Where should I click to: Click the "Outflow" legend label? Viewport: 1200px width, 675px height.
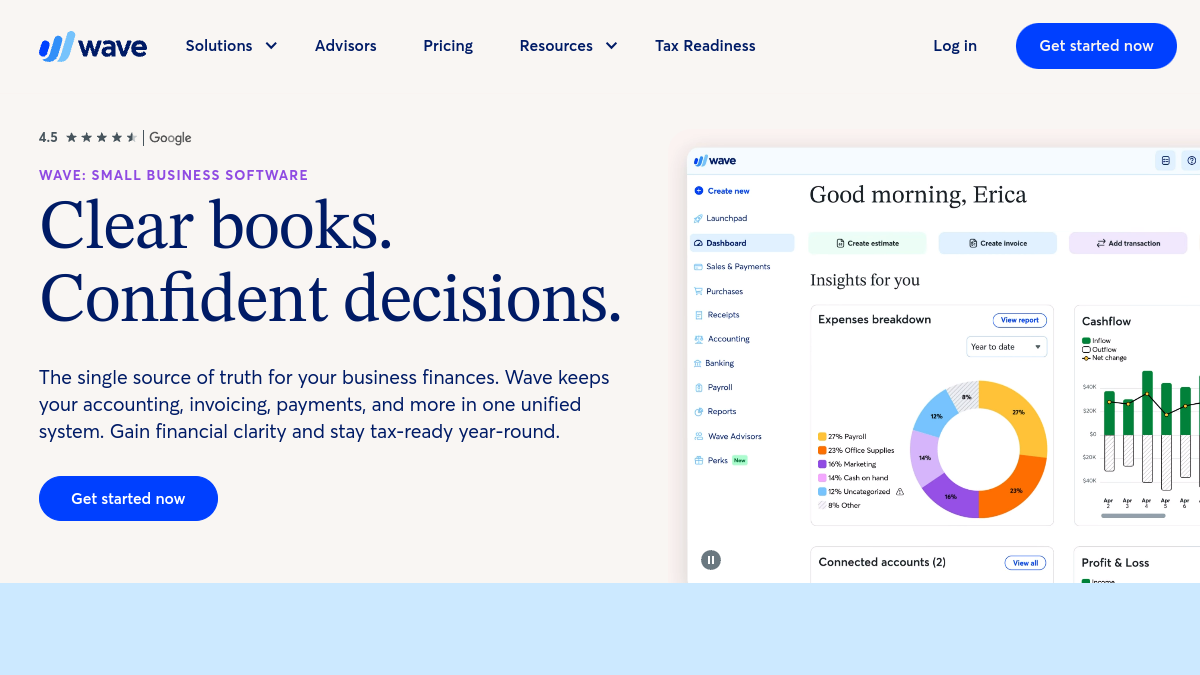(1104, 349)
